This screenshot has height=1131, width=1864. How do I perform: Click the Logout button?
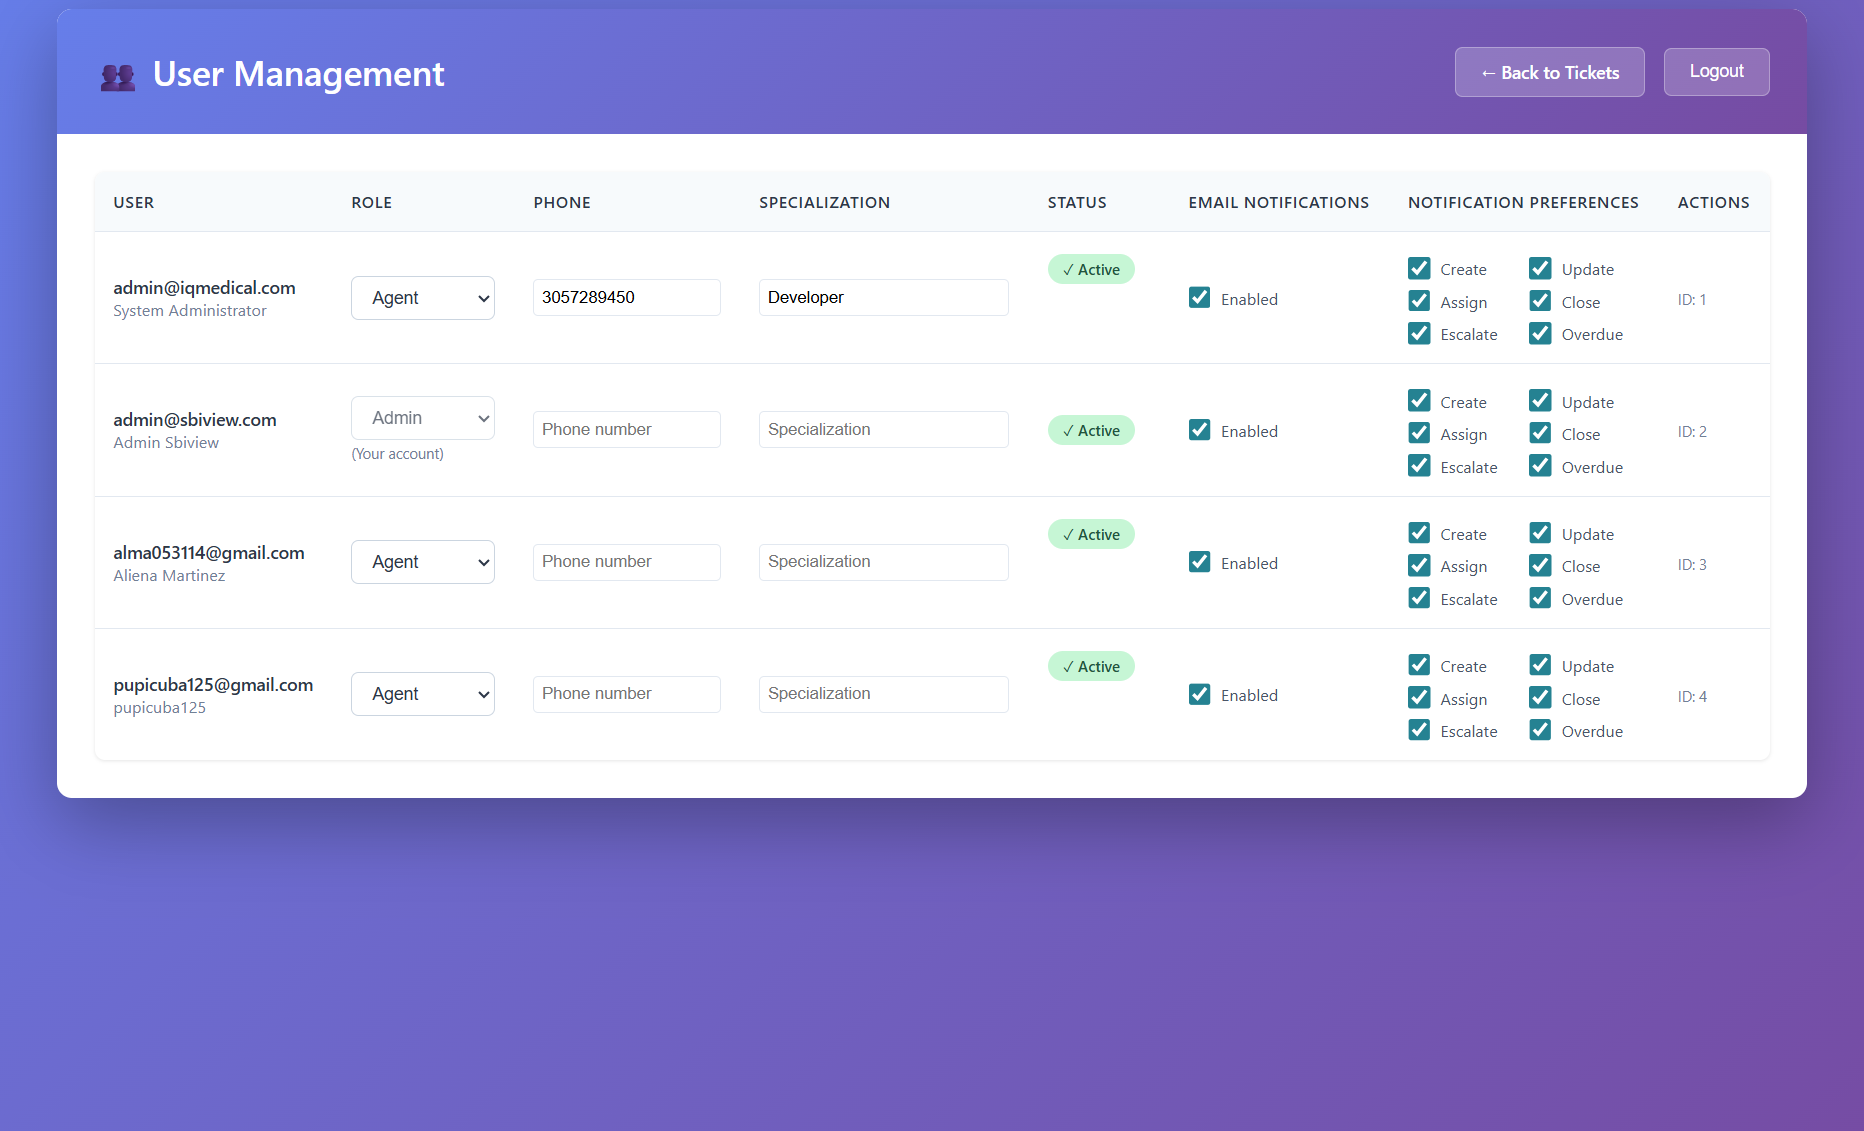[x=1716, y=71]
